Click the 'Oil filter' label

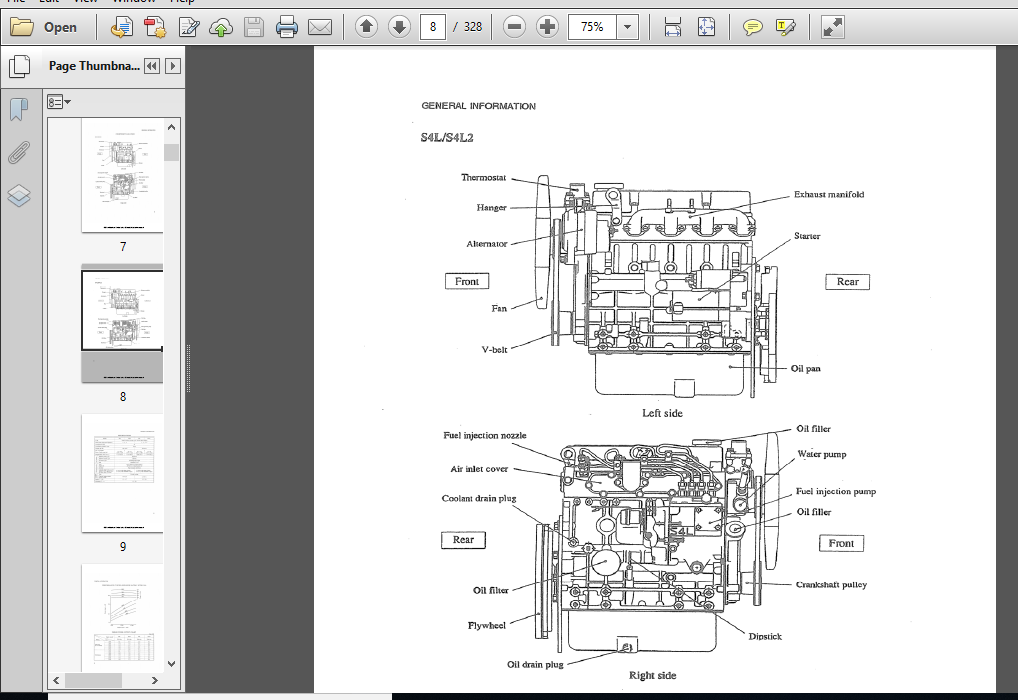[x=490, y=590]
